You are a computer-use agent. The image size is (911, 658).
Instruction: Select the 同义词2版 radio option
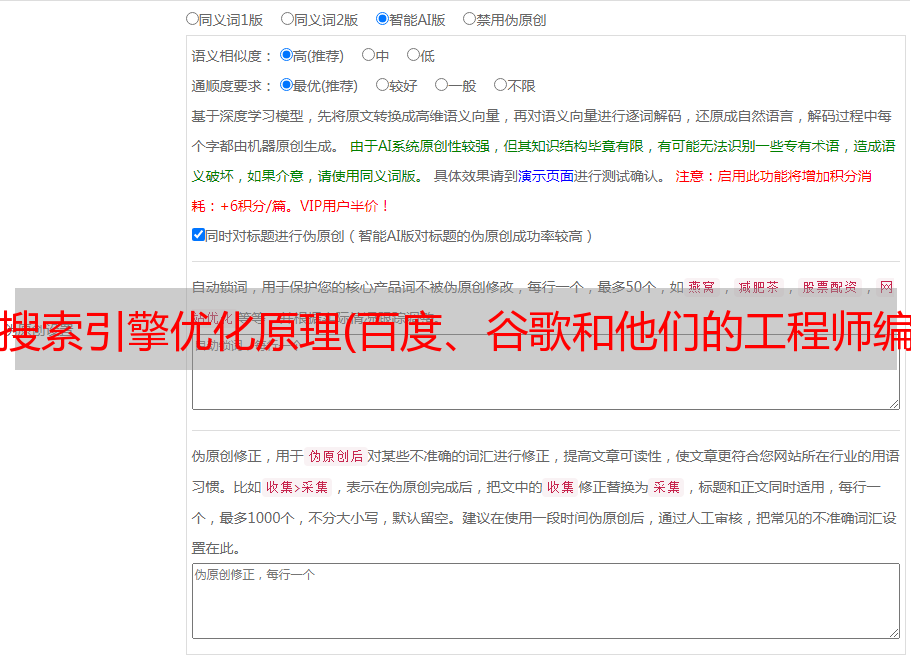click(x=287, y=19)
